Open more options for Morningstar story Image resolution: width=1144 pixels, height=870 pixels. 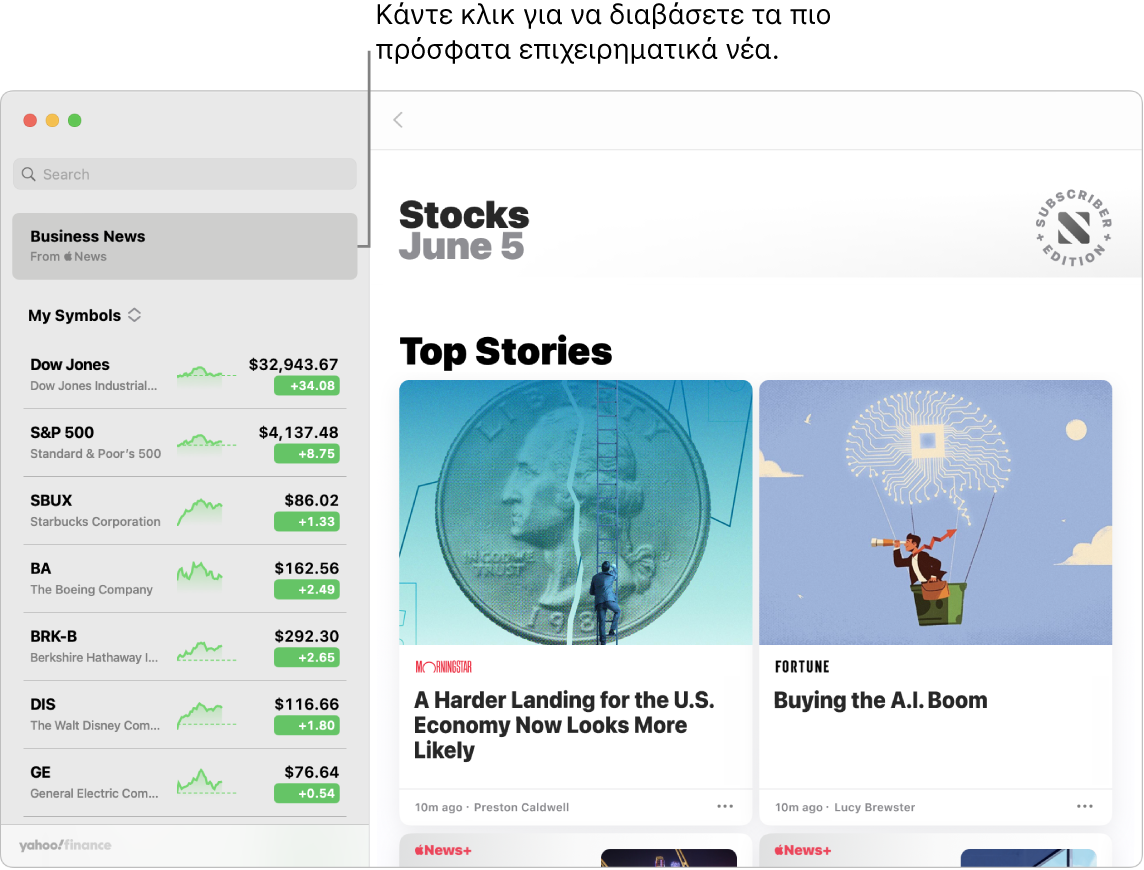(725, 806)
